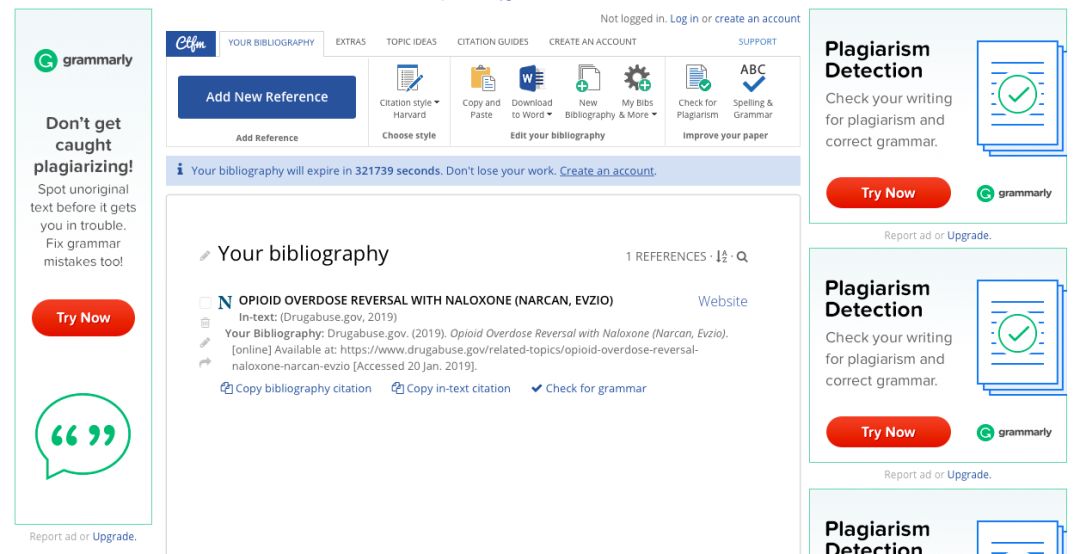
Task: Open the Citation Guides tab
Action: (492, 42)
